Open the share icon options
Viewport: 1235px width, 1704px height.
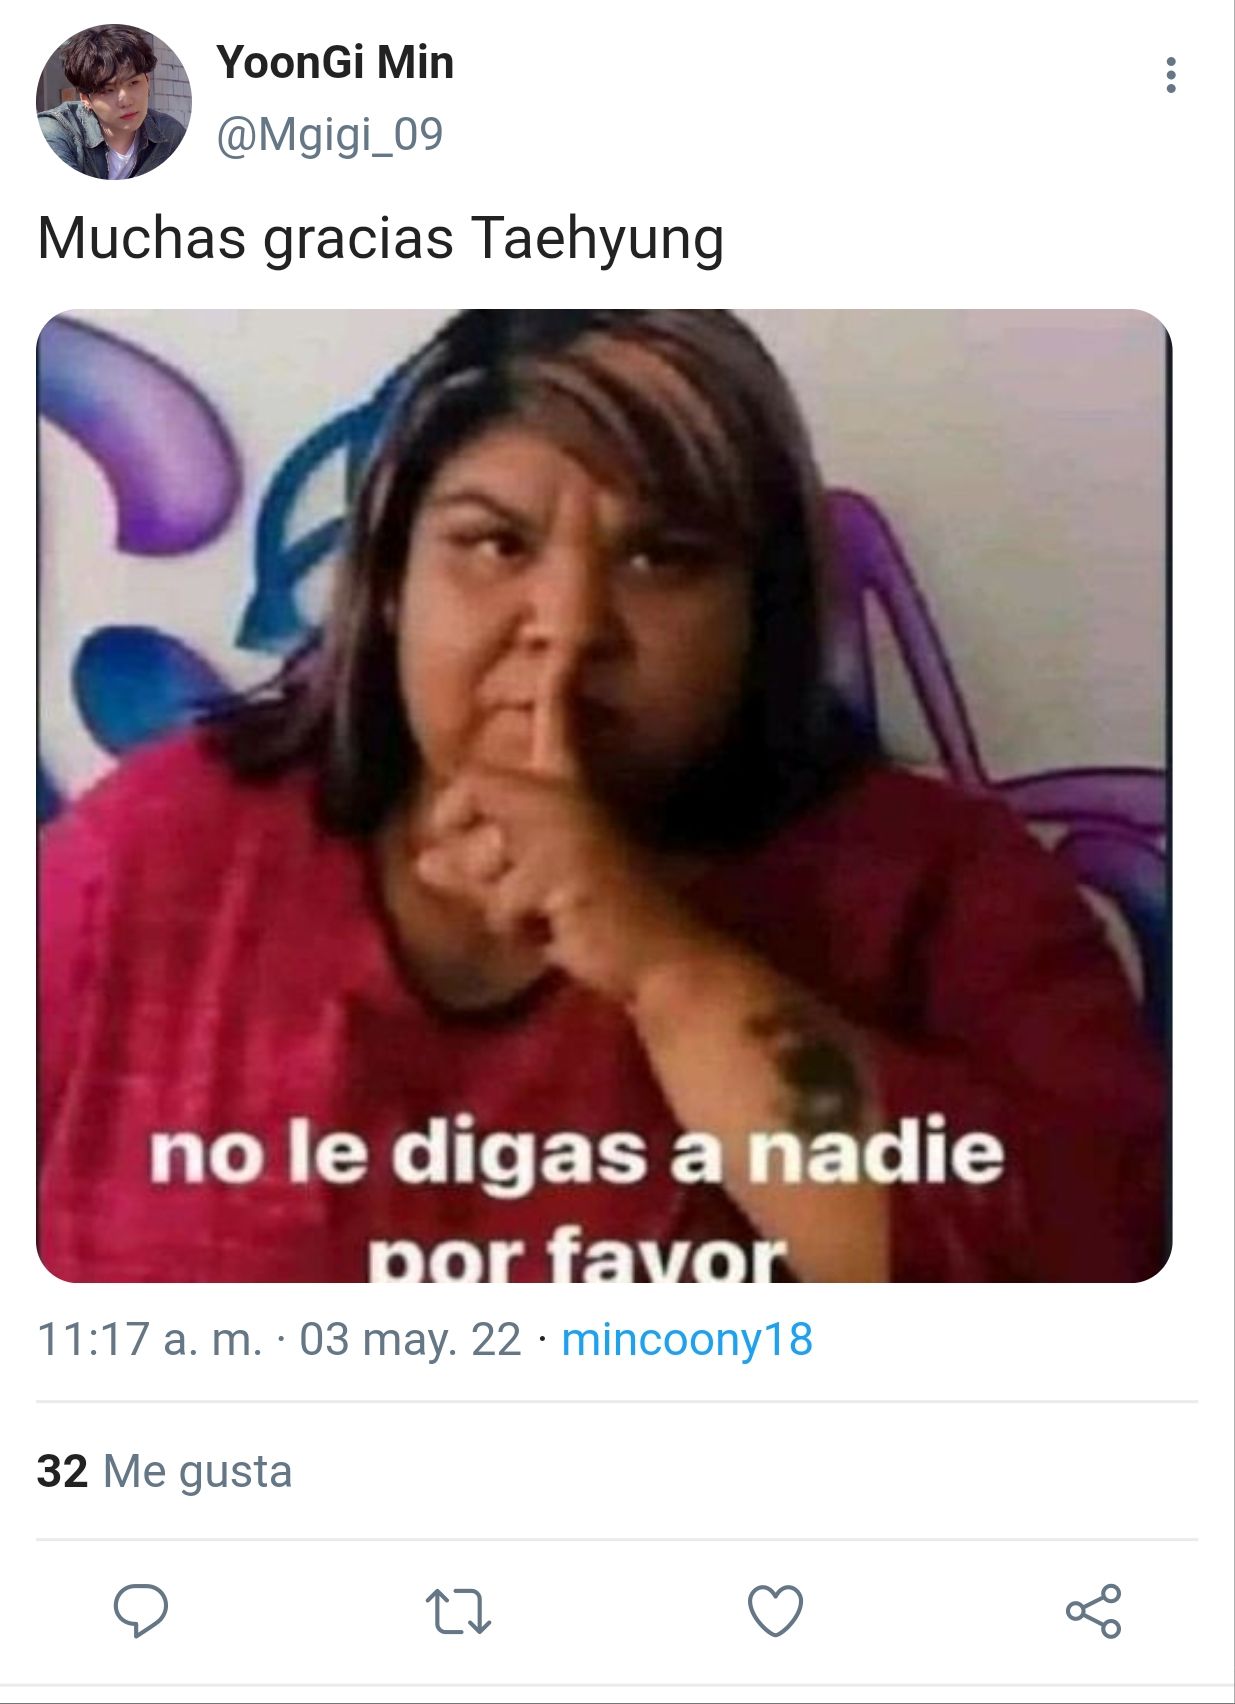1093,1610
